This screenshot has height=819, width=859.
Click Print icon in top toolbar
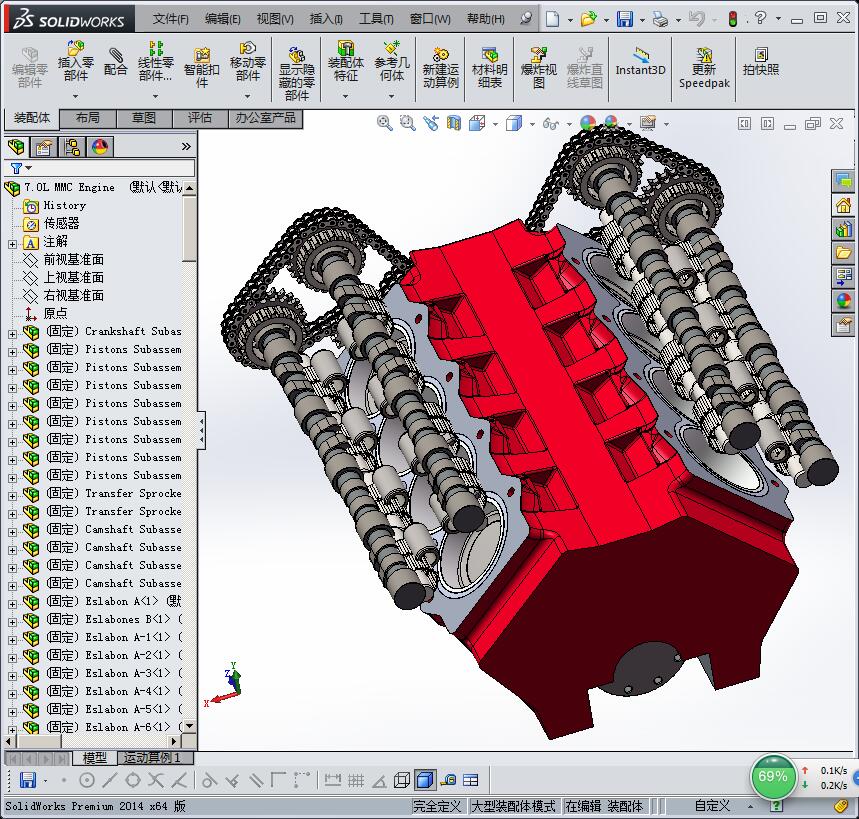click(x=661, y=19)
